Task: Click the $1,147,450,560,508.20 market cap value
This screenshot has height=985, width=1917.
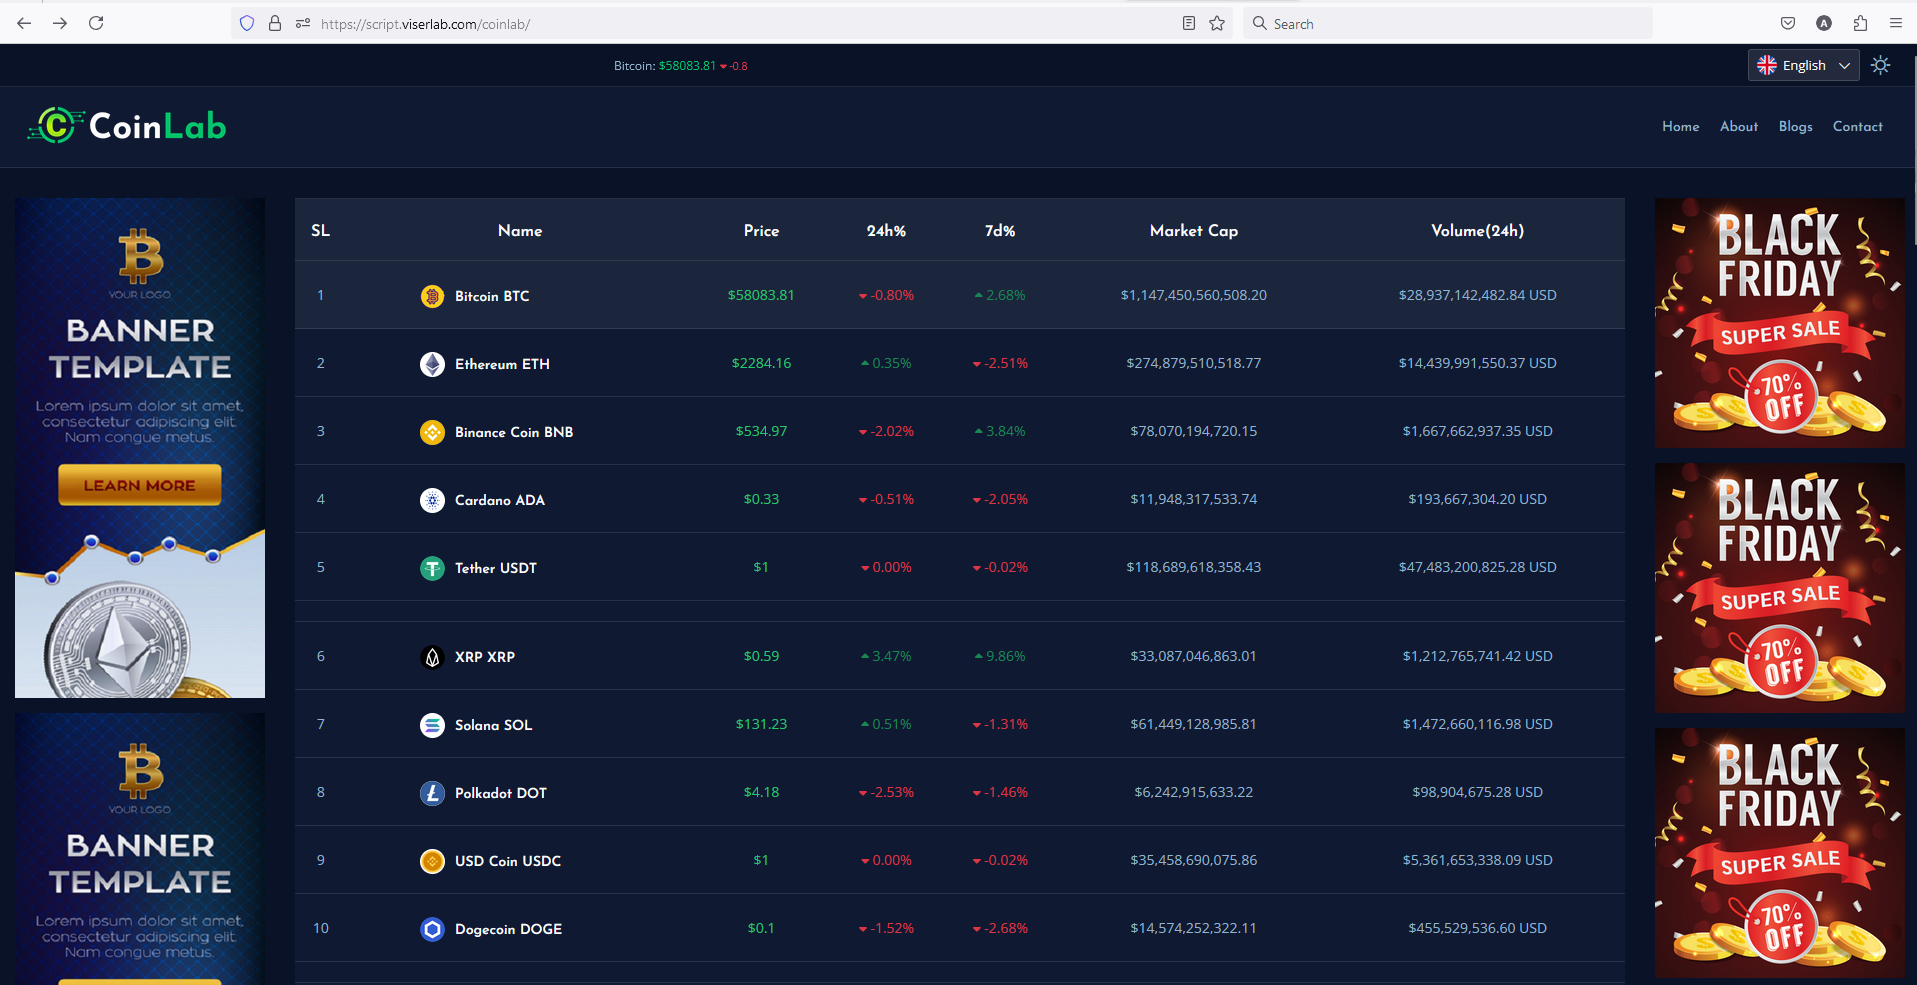Action: tap(1194, 295)
